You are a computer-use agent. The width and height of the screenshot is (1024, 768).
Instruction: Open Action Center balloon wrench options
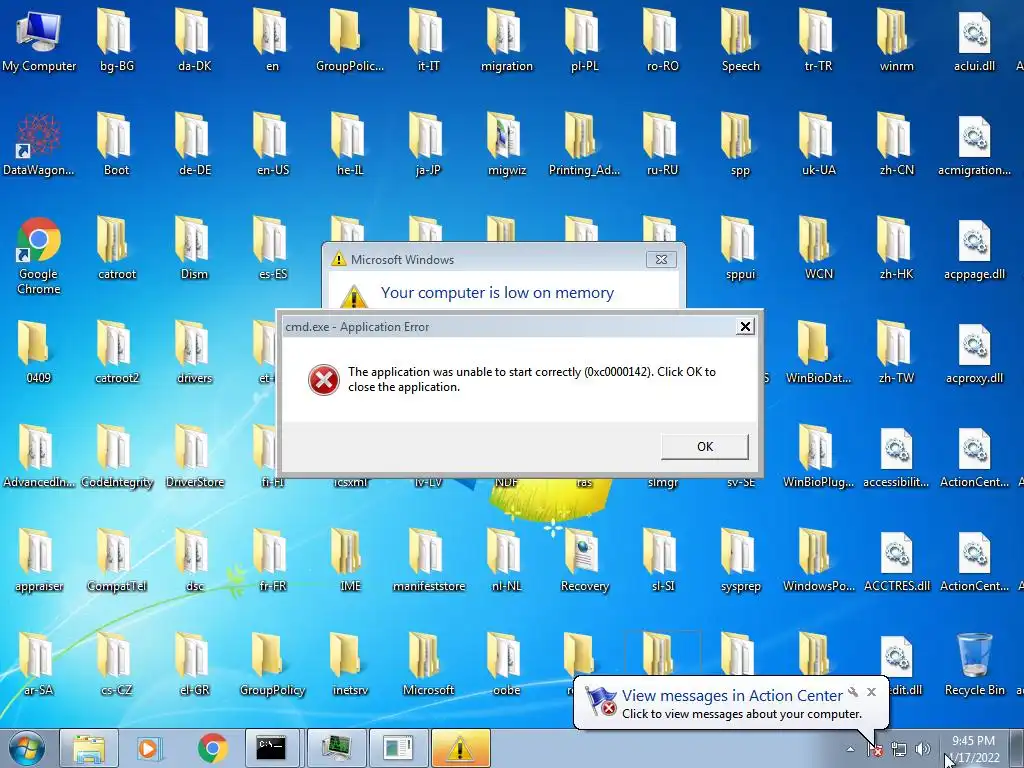[x=853, y=692]
